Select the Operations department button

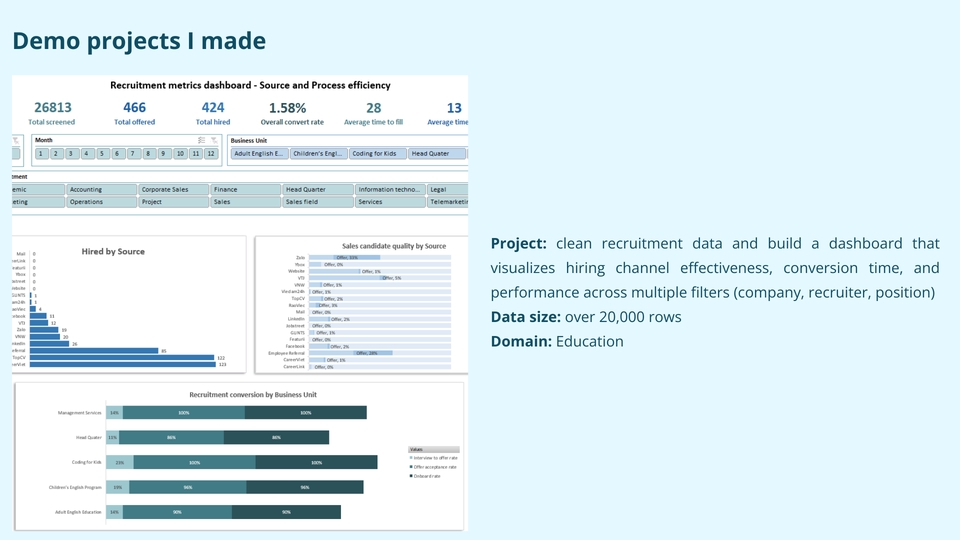tap(102, 202)
